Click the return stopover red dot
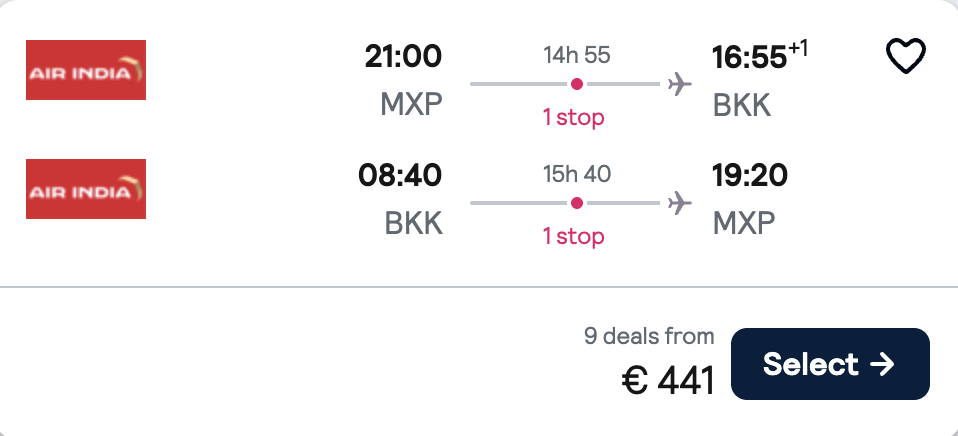The width and height of the screenshot is (958, 436). [577, 203]
